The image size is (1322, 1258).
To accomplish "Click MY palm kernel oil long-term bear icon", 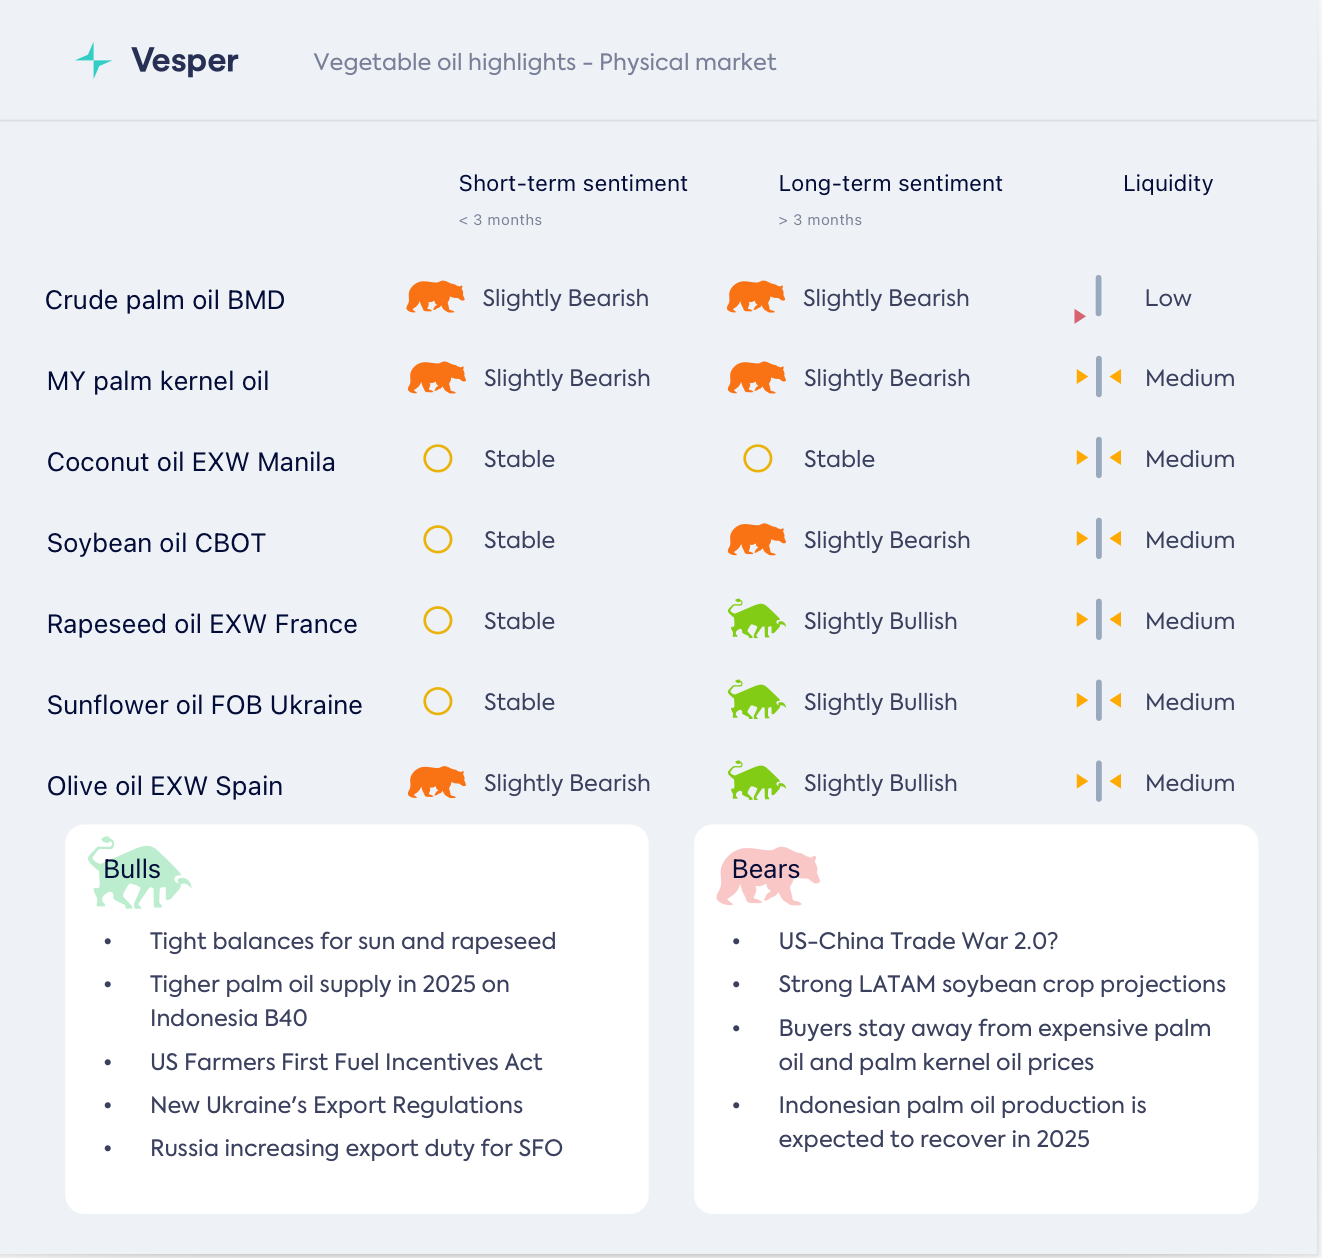I will click(756, 378).
